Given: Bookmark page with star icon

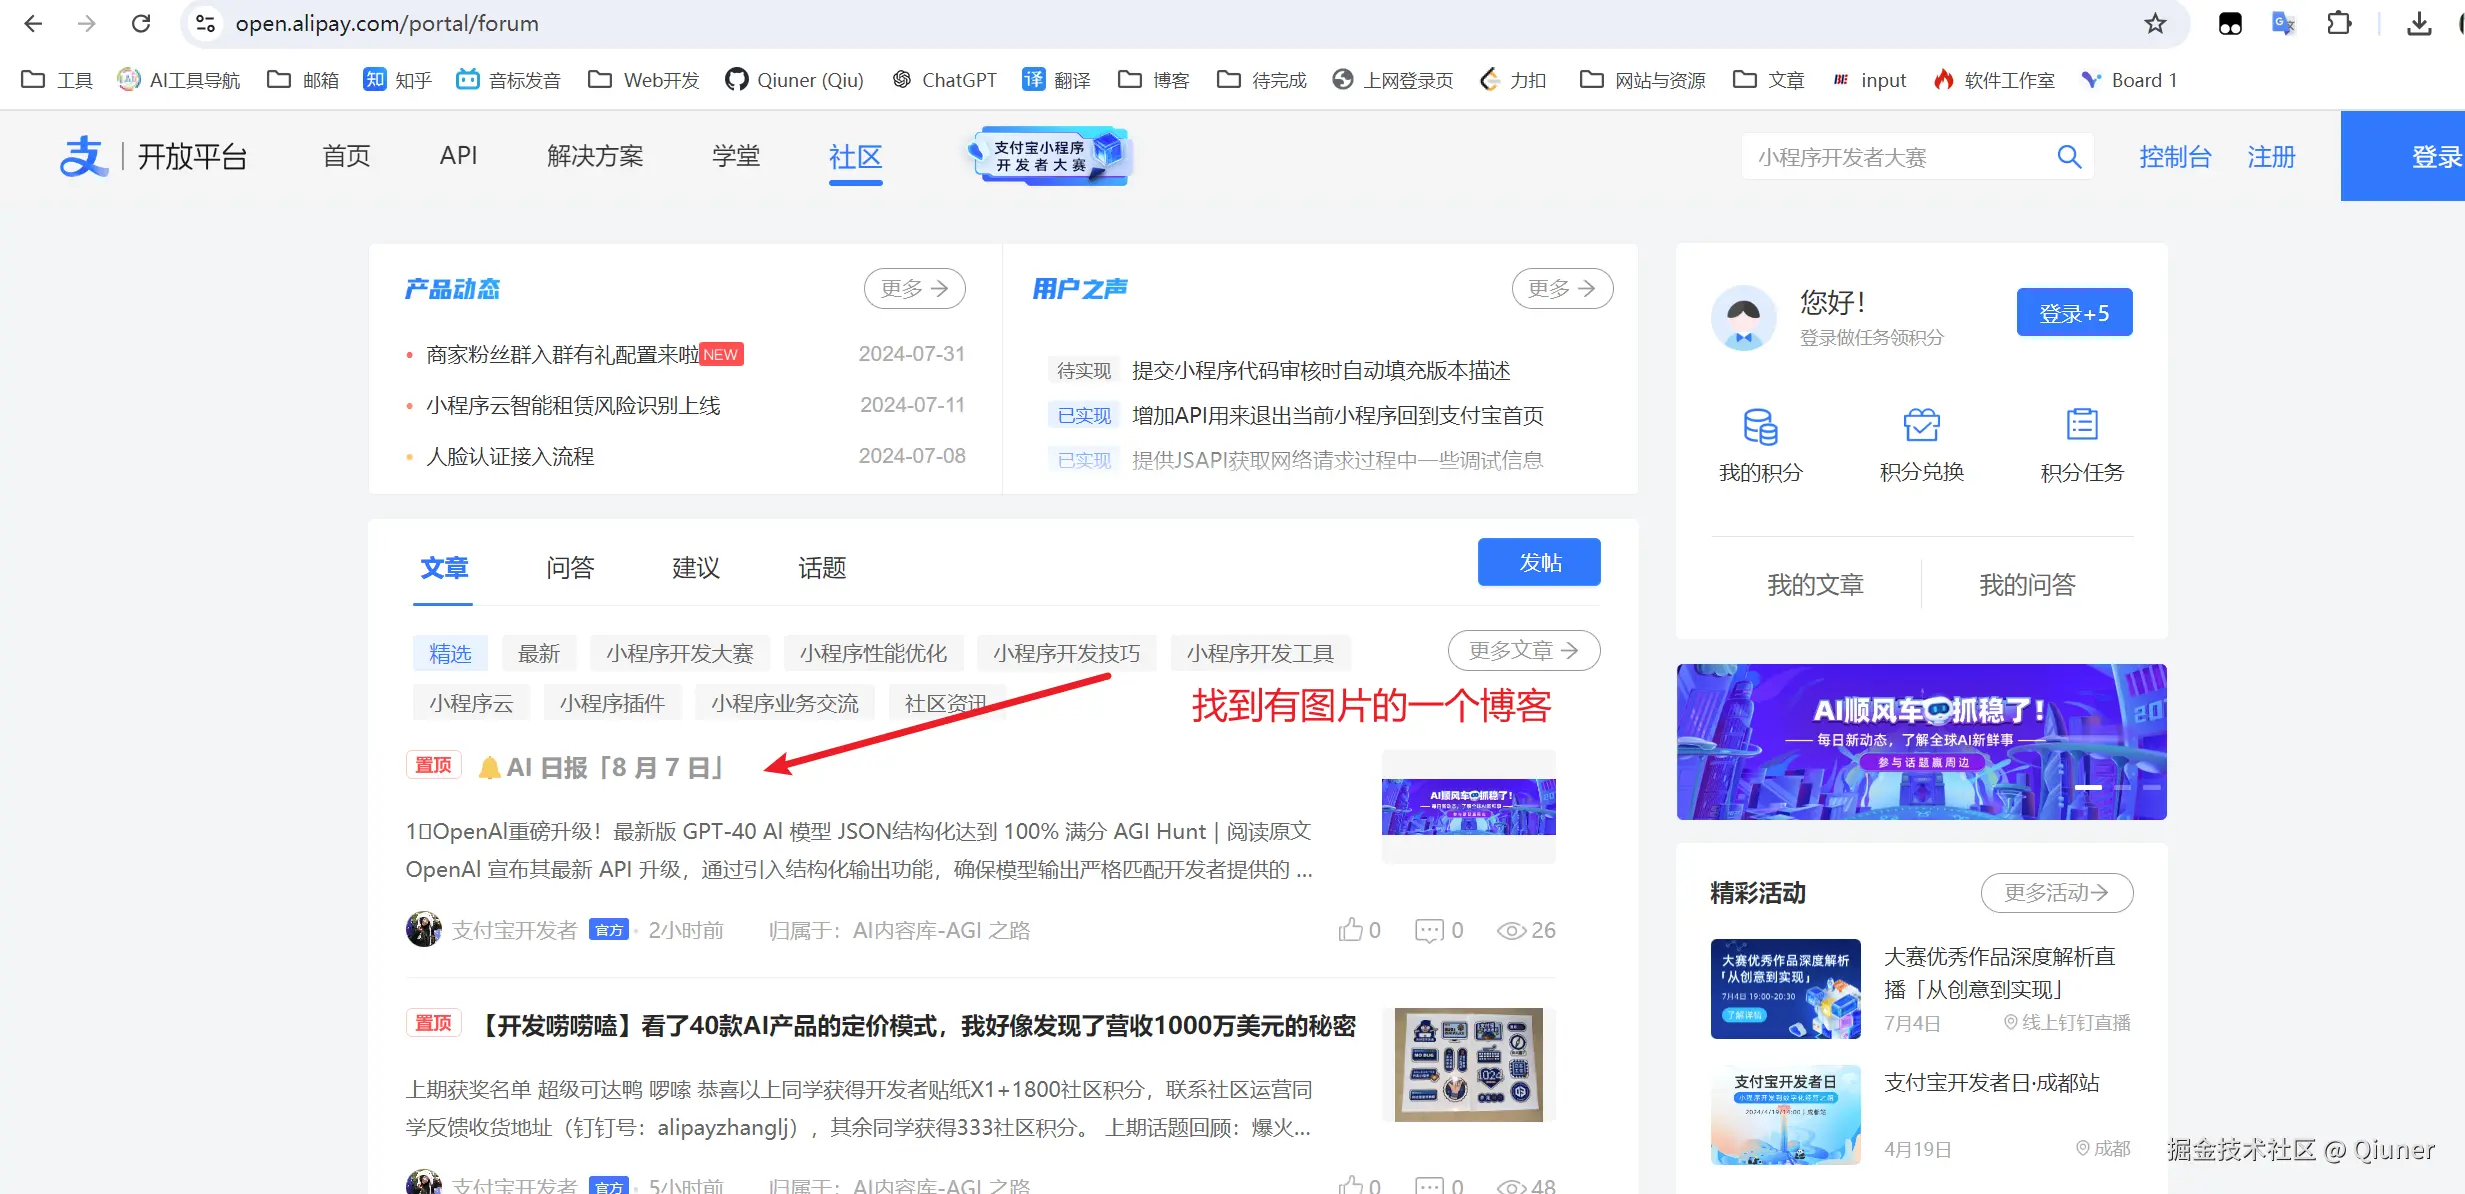Looking at the screenshot, I should [2155, 23].
